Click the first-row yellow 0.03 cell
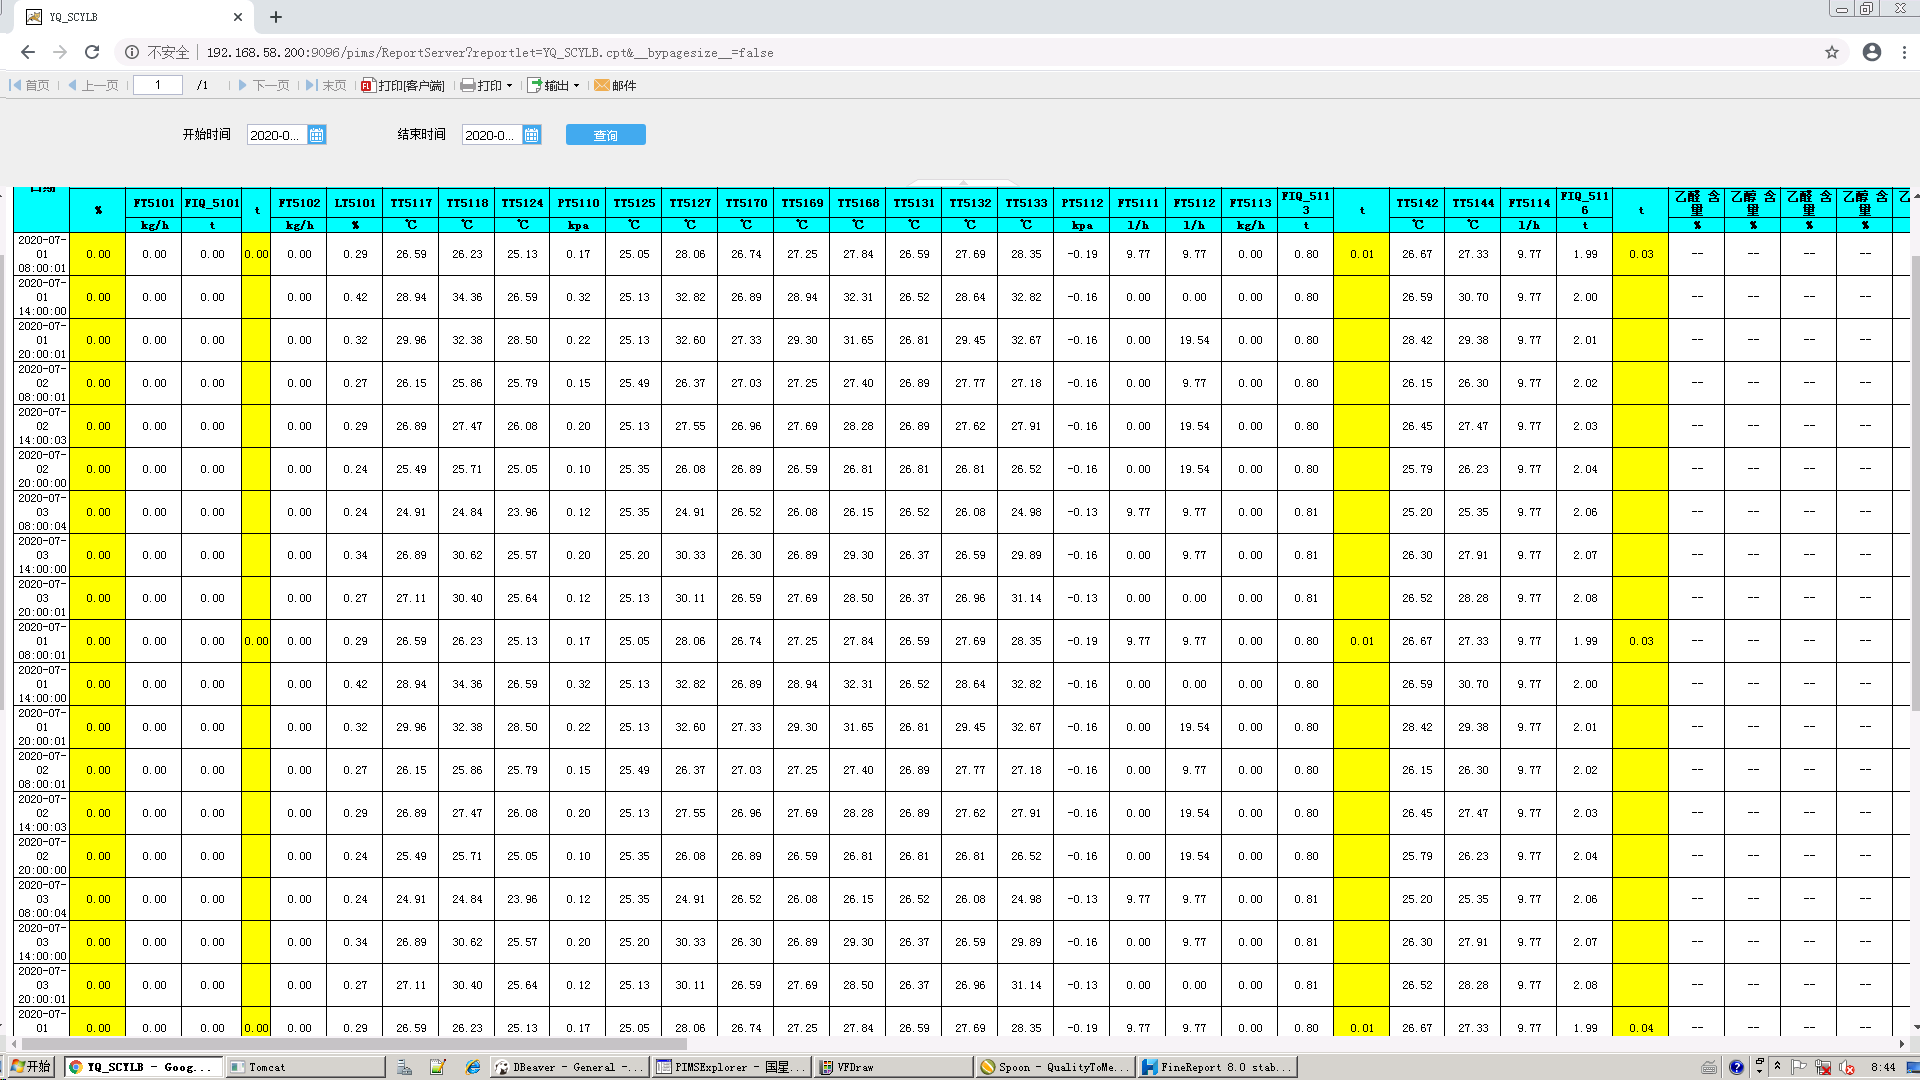Image resolution: width=1920 pixels, height=1080 pixels. 1641,254
